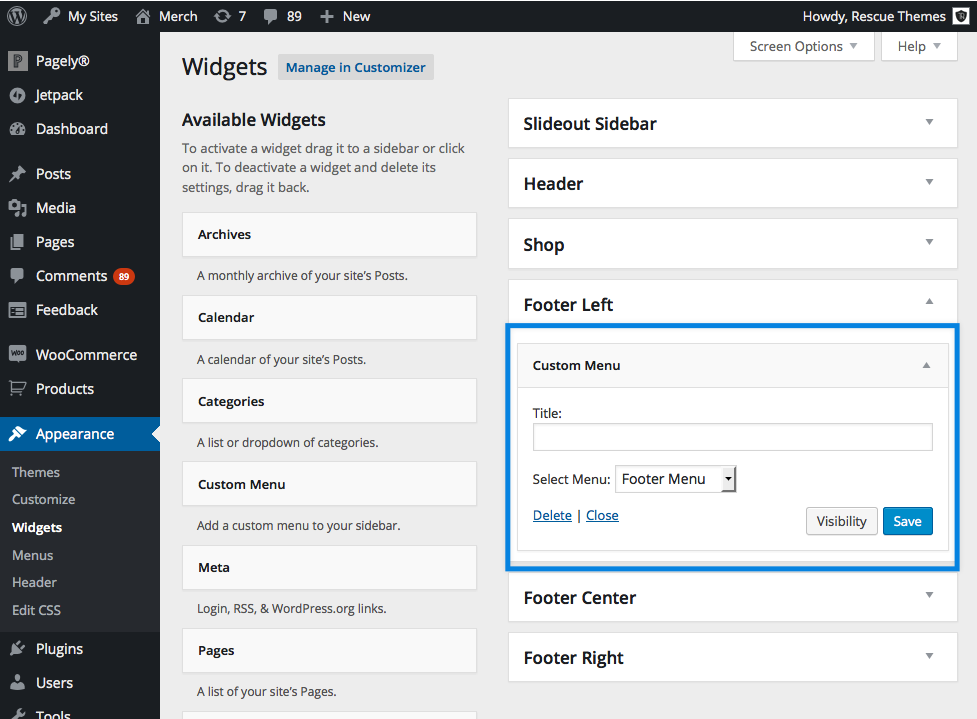Click the Tools wrench icon
The image size is (977, 719).
click(x=17, y=714)
